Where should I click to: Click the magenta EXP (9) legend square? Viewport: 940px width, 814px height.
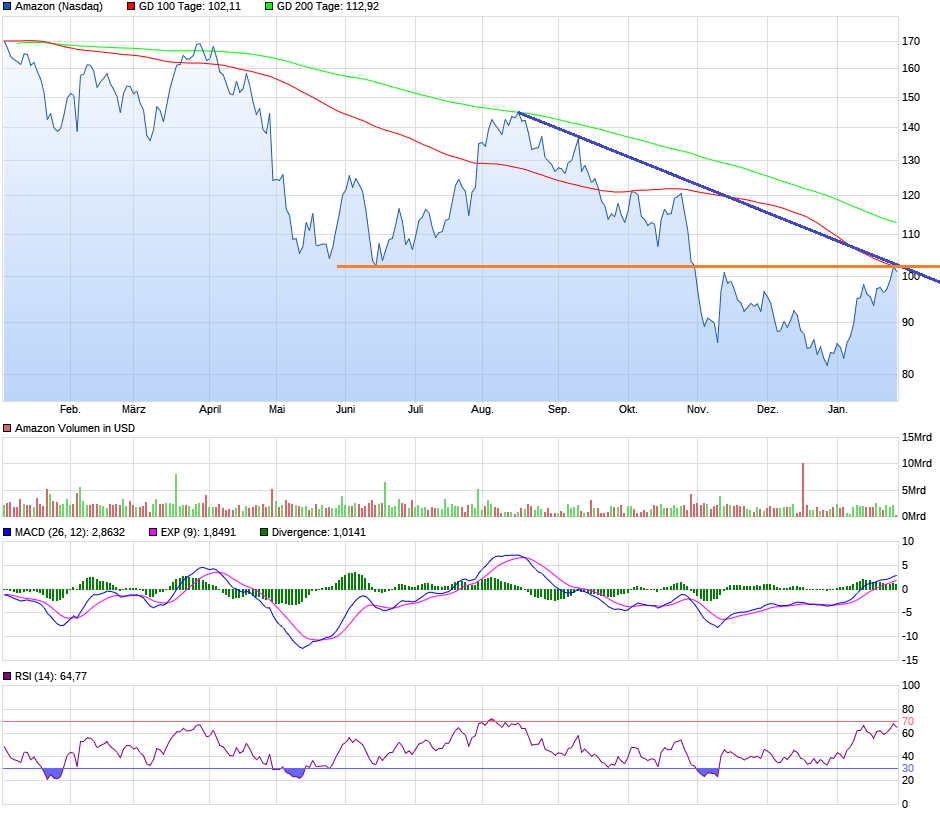click(151, 532)
